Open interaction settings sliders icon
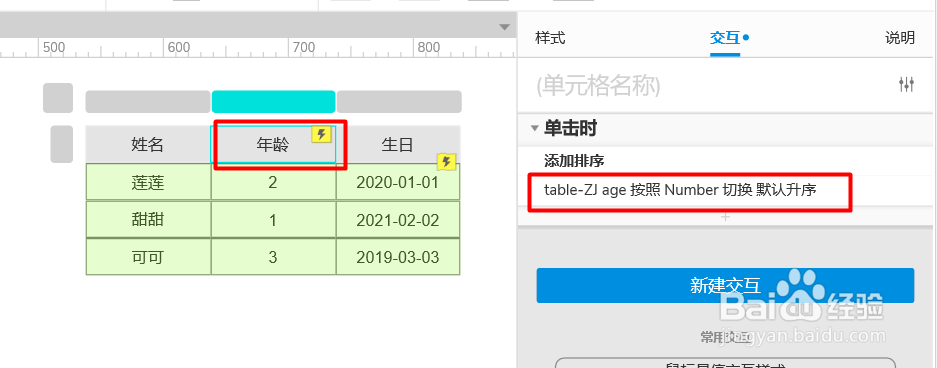This screenshot has height=368, width=937. (907, 85)
